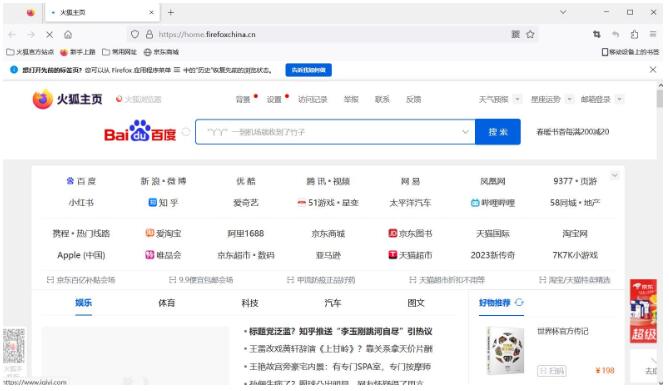The height and width of the screenshot is (391, 669).
Task: Open the 爱淘宝 link with orange icon
Action: tap(163, 233)
